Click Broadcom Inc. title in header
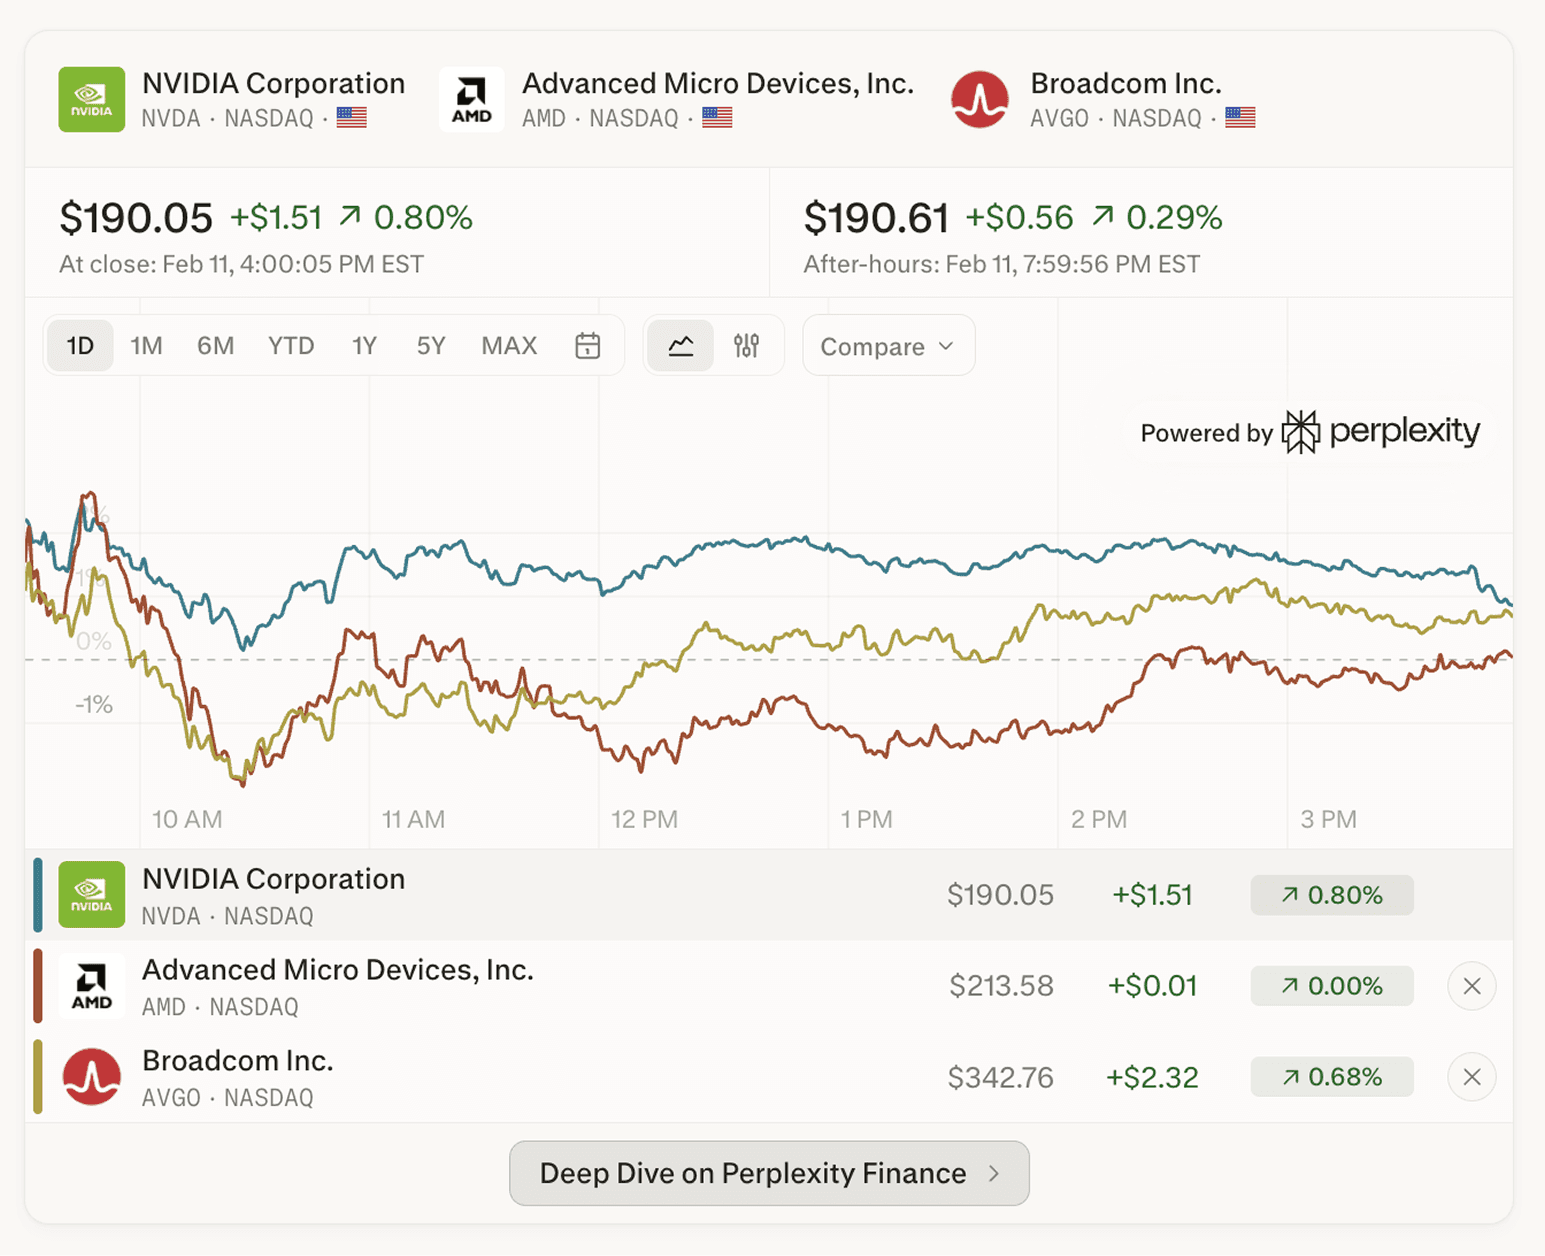The image size is (1545, 1256). coord(1126,83)
